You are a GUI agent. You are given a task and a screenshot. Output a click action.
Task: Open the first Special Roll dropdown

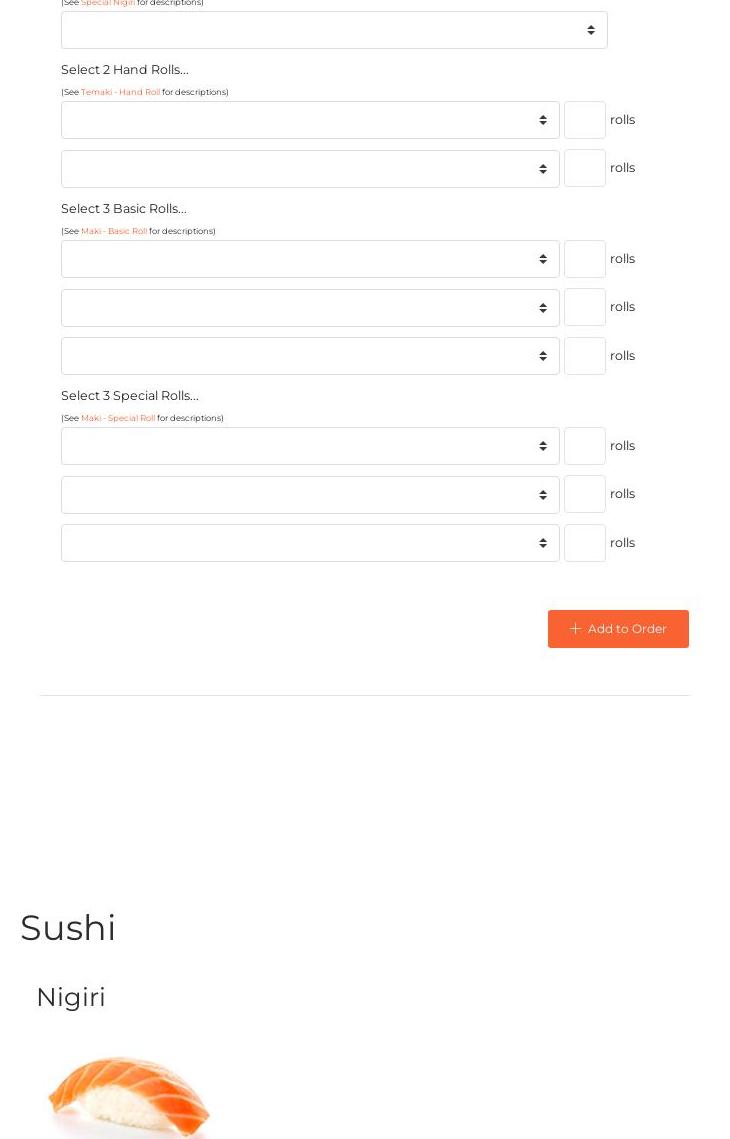coord(310,446)
